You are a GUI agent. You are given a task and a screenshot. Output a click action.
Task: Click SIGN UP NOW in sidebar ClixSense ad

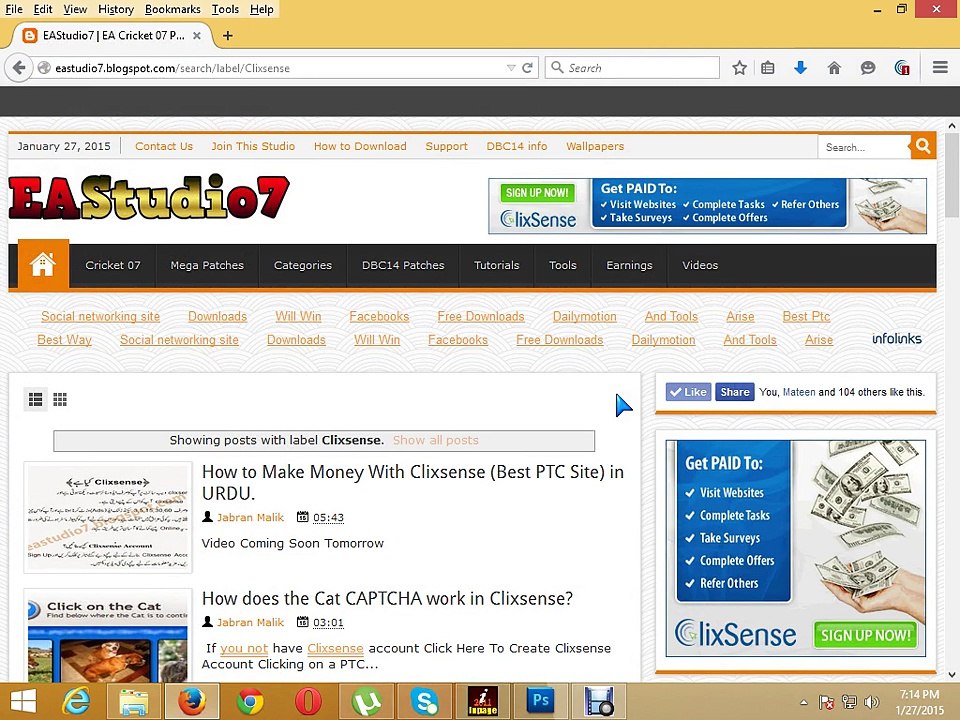point(864,635)
